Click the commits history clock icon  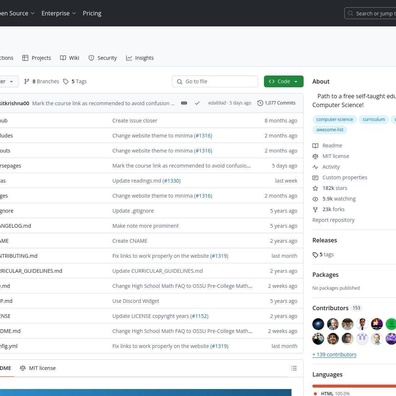tap(260, 103)
